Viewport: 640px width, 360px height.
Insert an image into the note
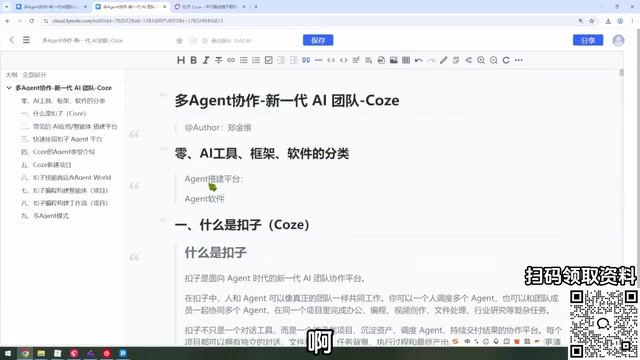pos(393,60)
